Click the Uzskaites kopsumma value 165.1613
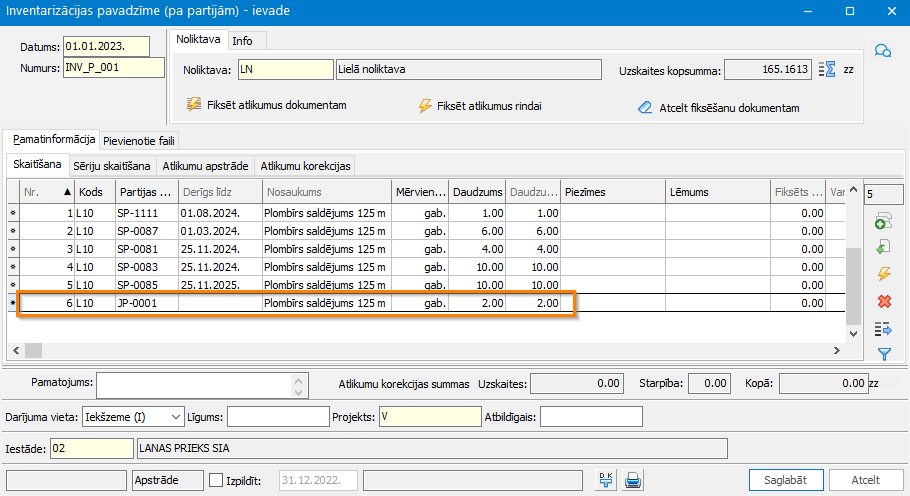This screenshot has width=910, height=496. 768,70
